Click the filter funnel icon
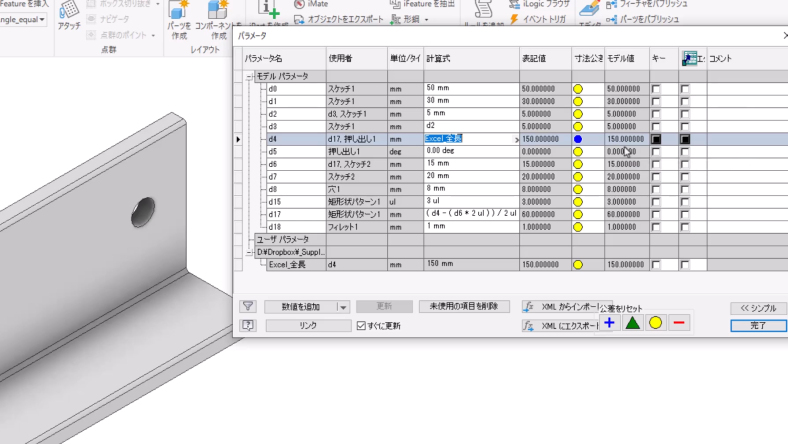 point(248,307)
